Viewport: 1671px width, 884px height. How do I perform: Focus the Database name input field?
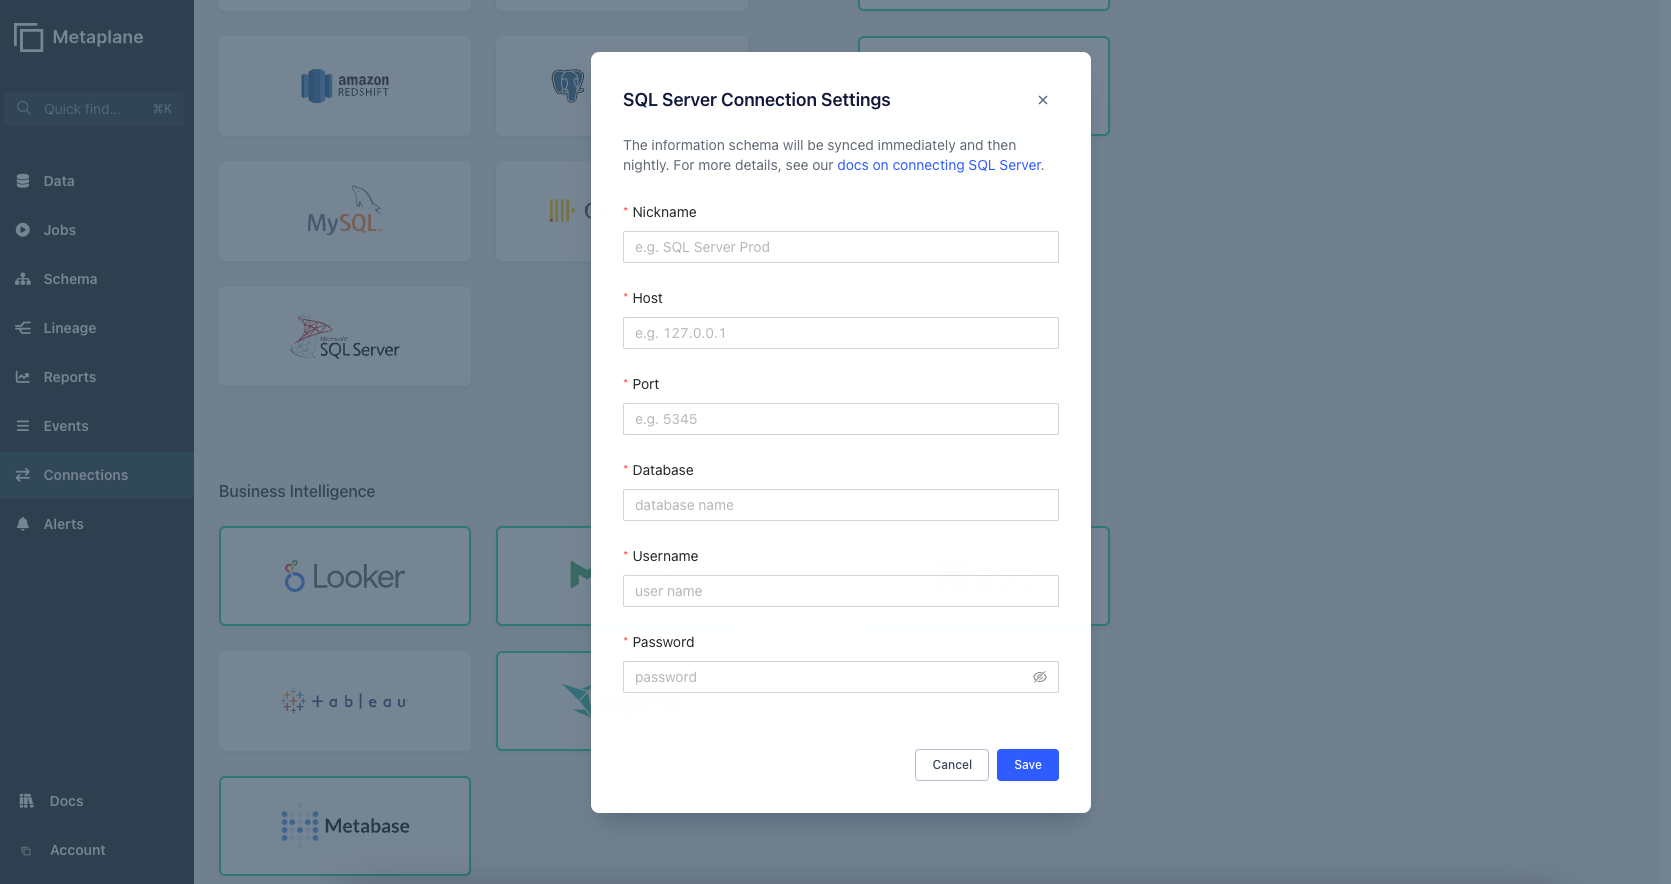tap(841, 505)
